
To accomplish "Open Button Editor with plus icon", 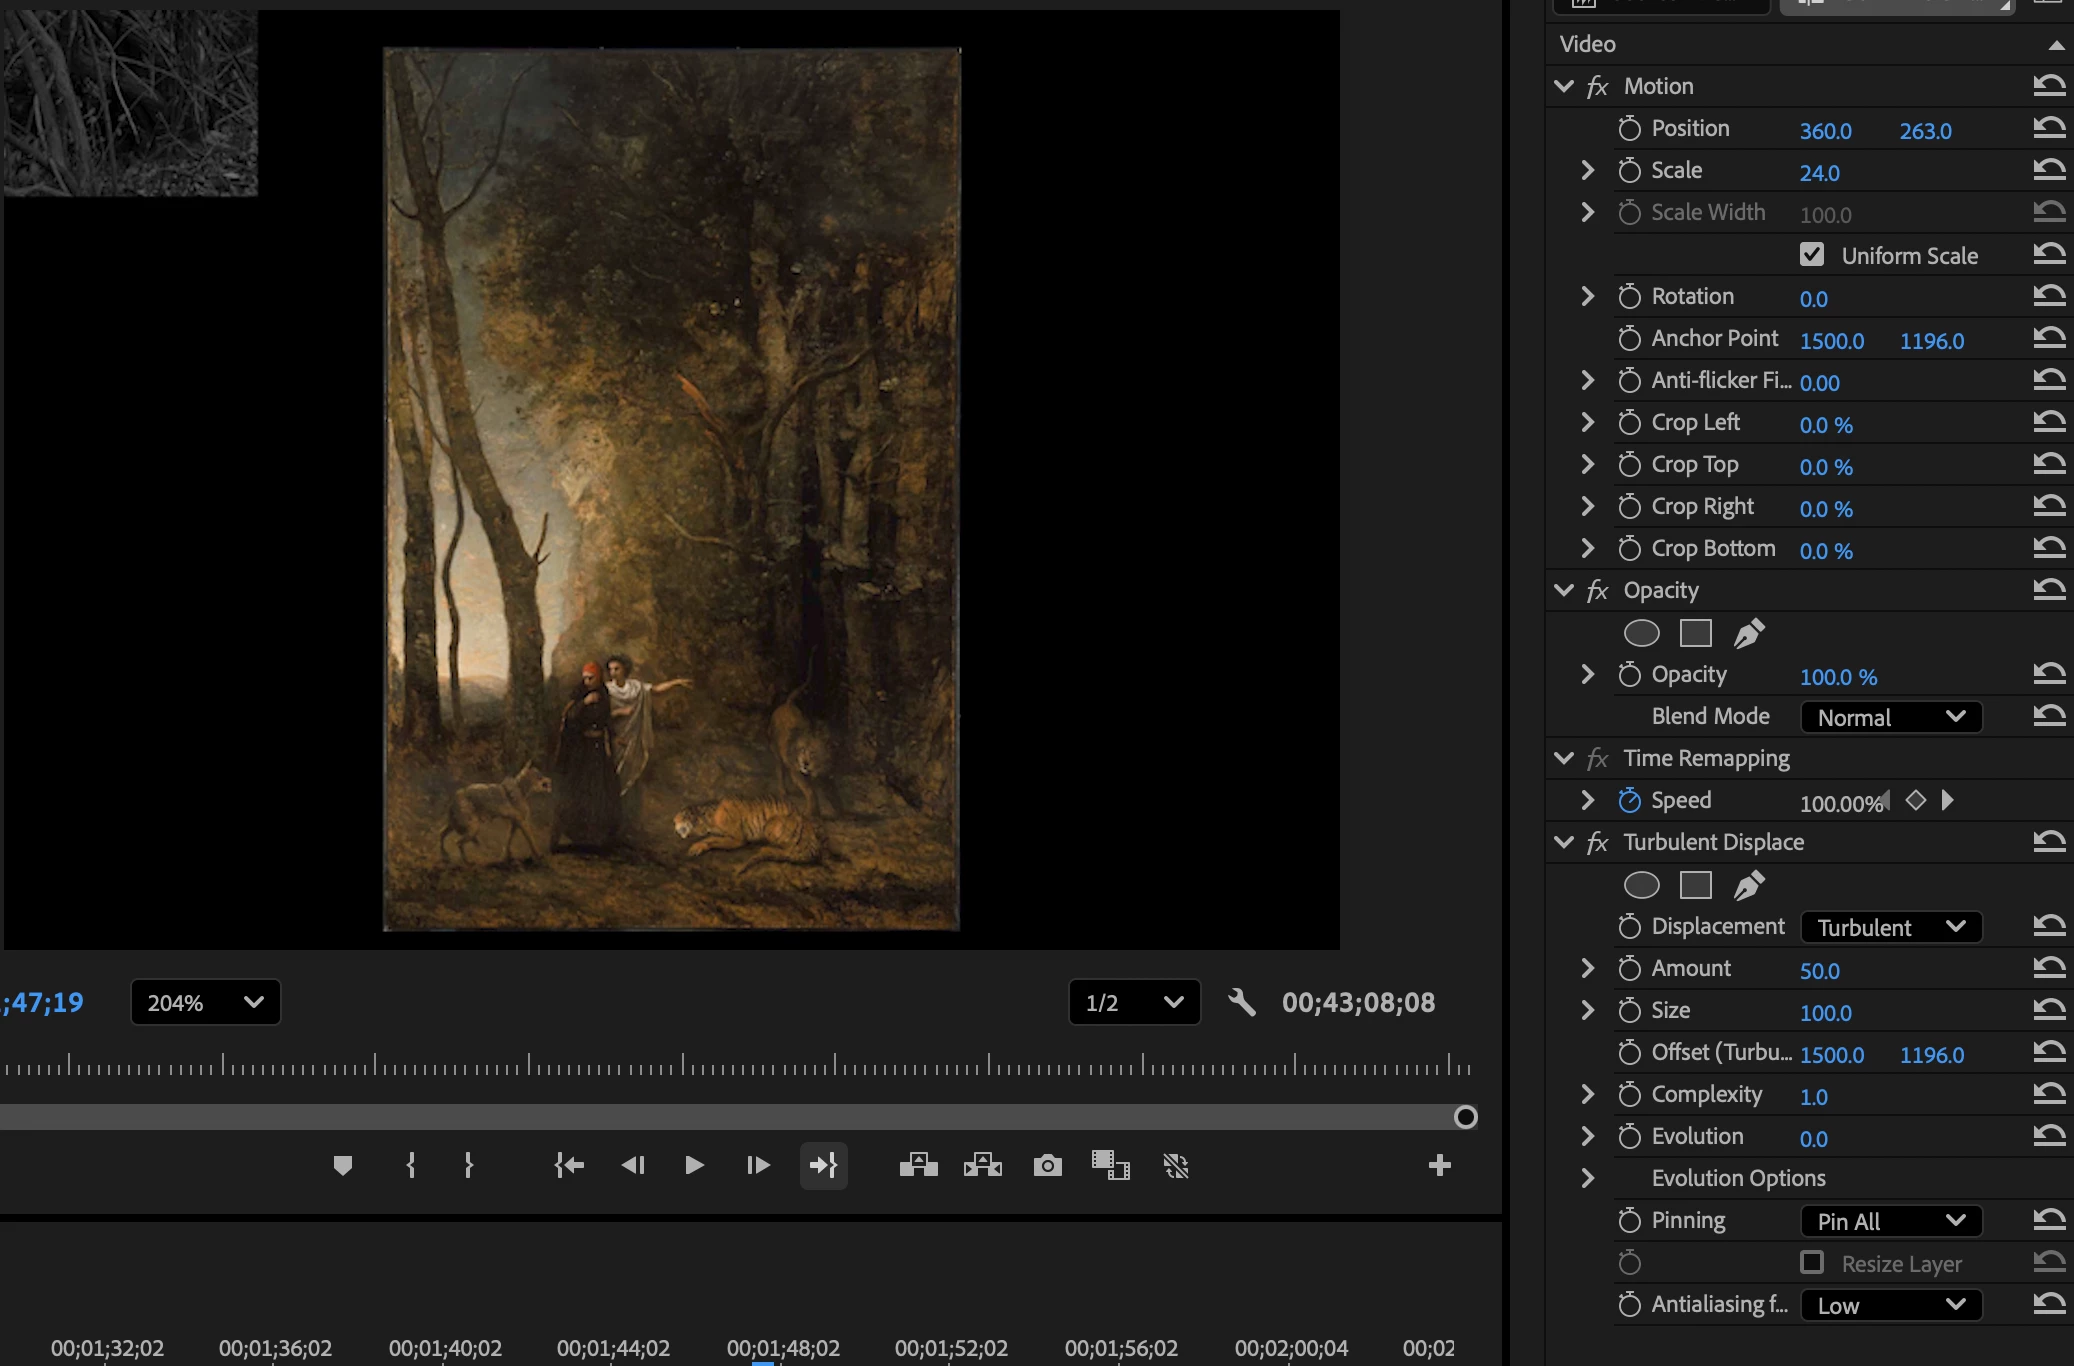I will pyautogui.click(x=1439, y=1165).
